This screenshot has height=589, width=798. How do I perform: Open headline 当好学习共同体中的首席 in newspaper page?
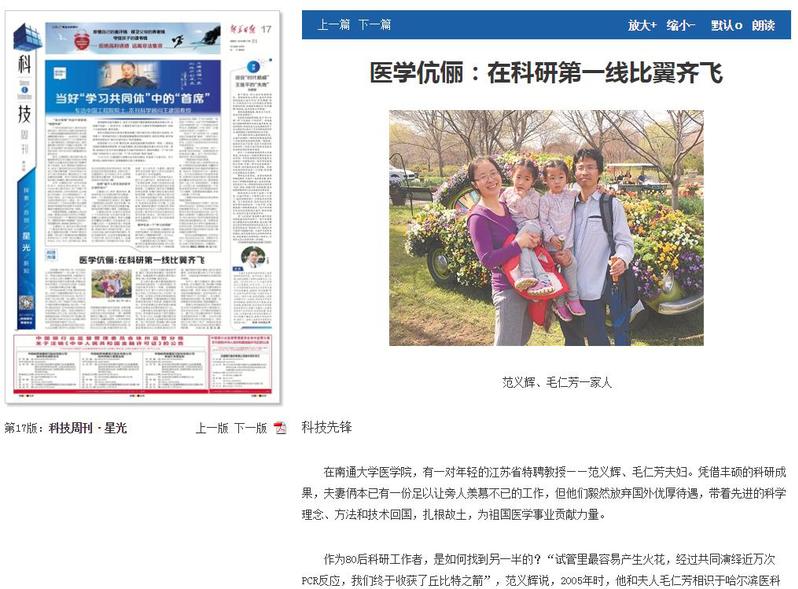[133, 98]
